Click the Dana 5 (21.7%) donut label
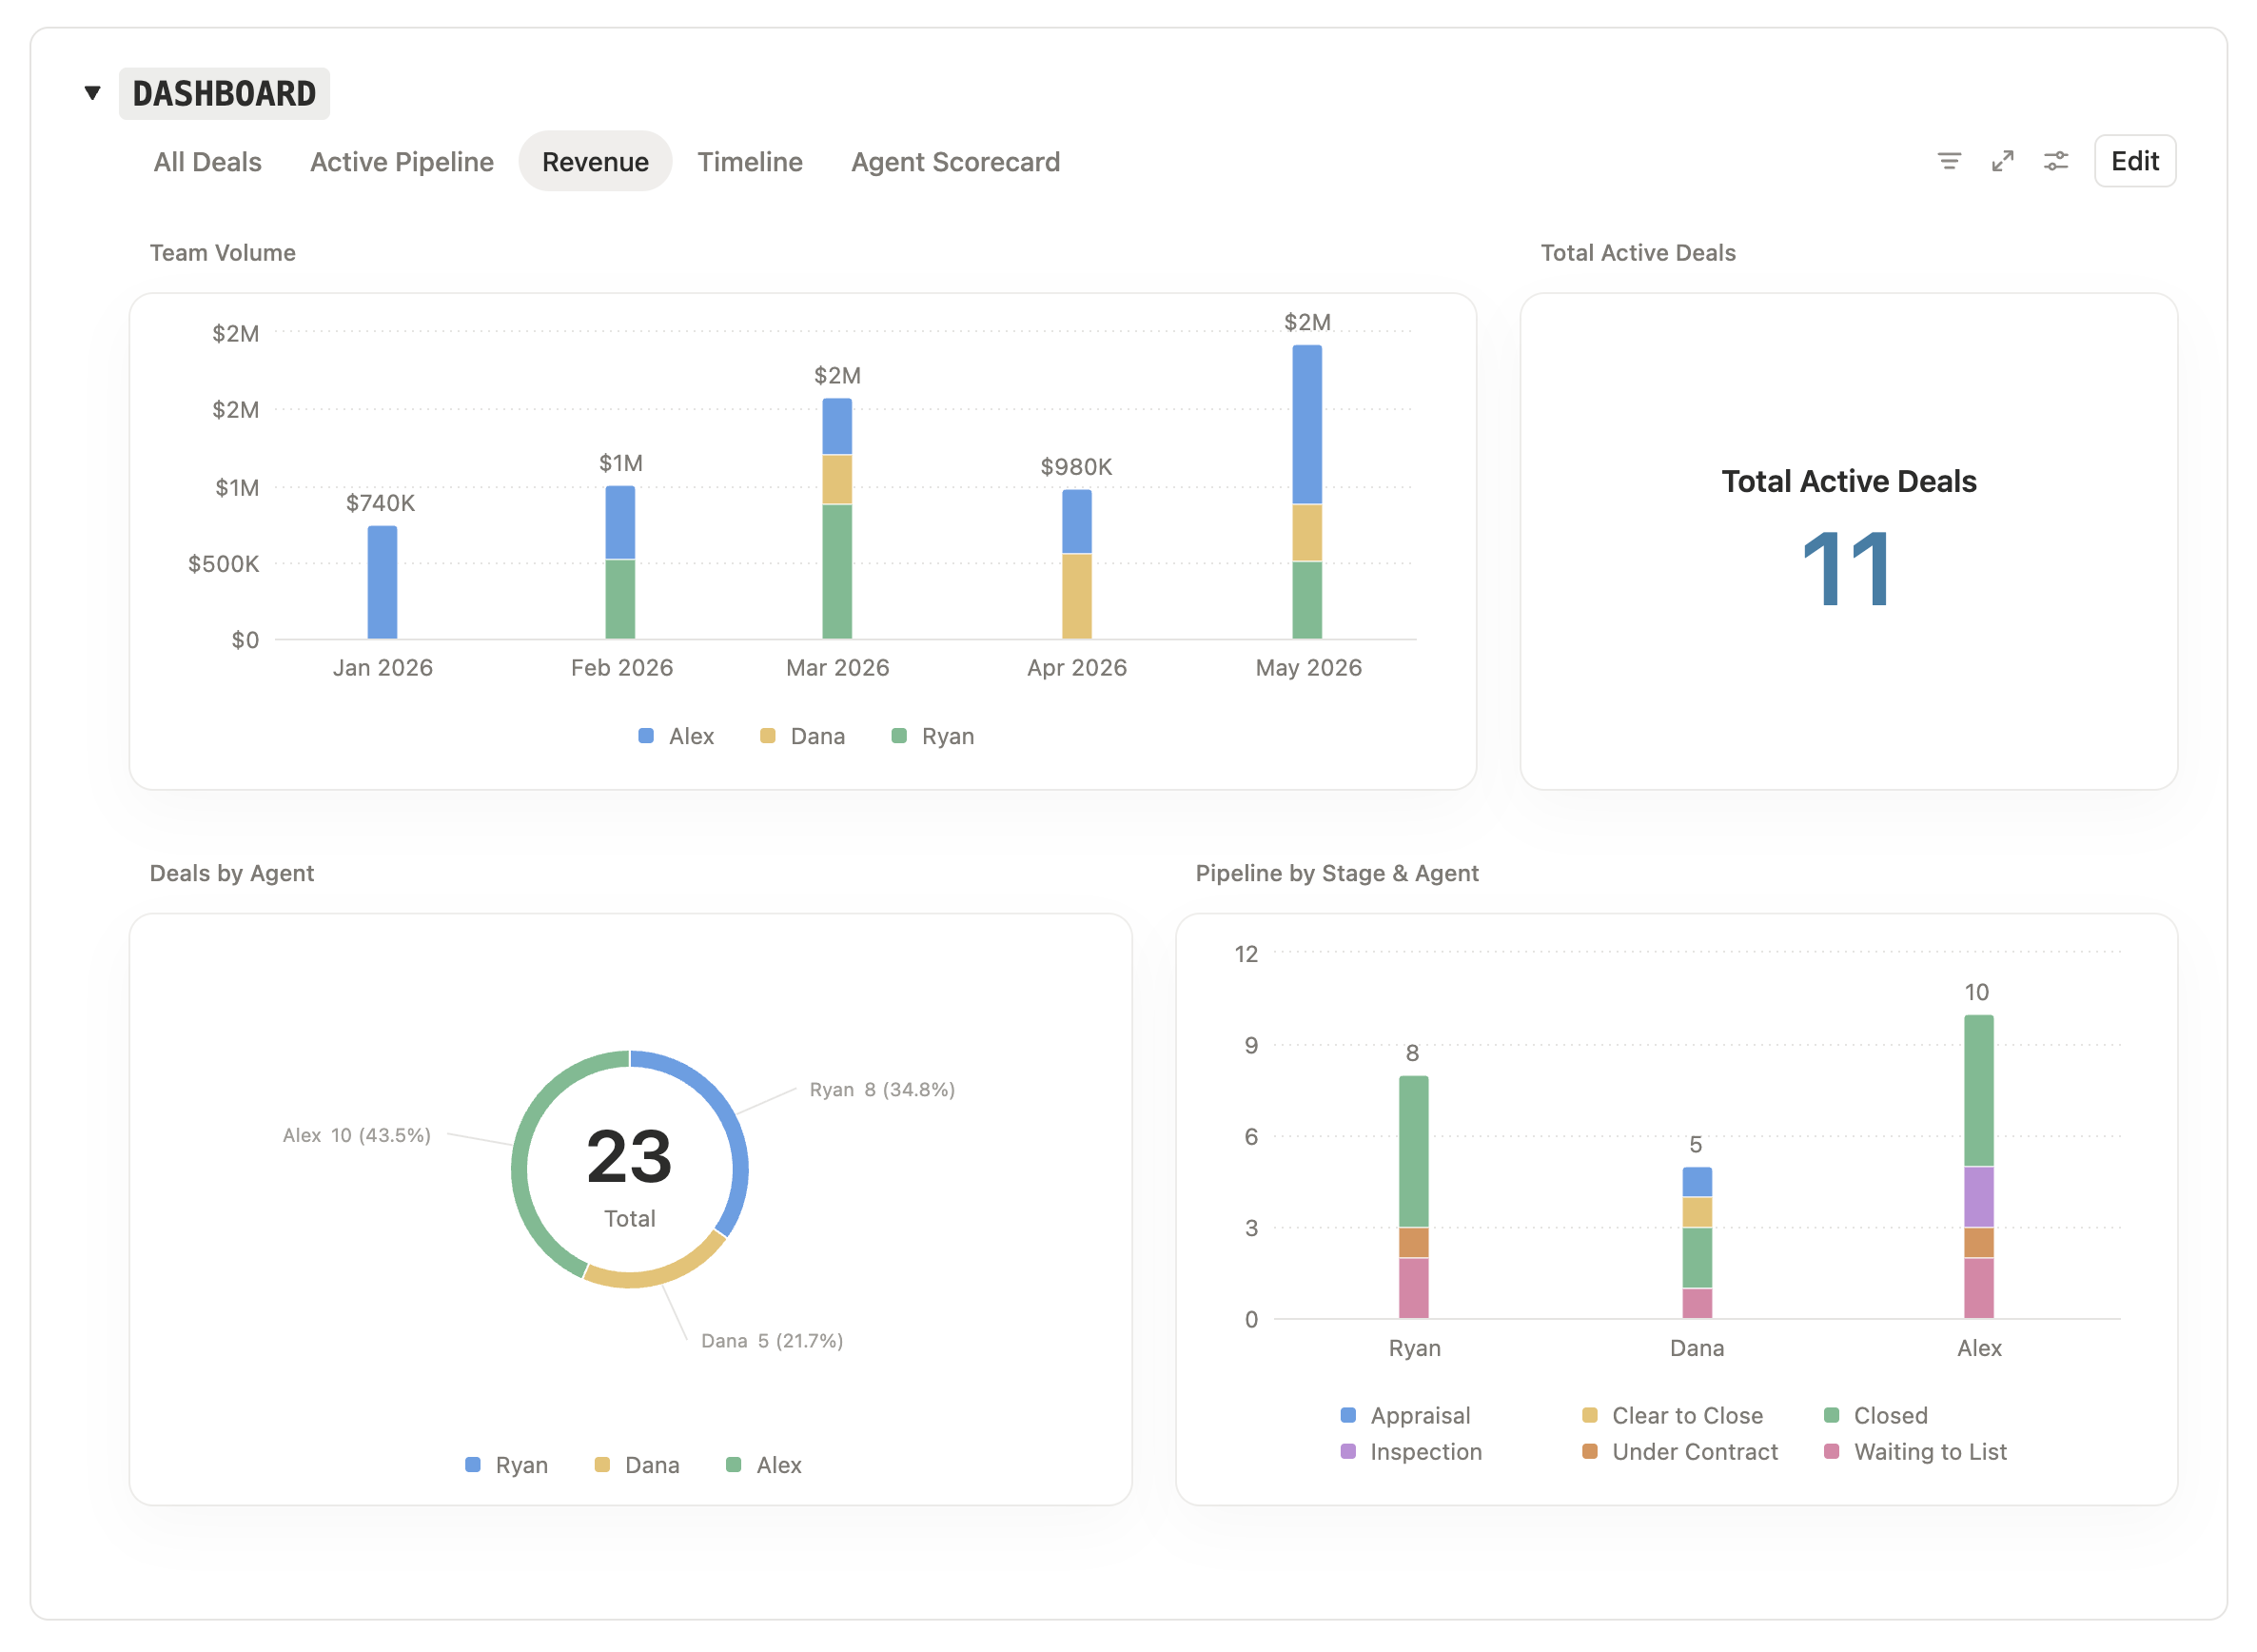Viewport: 2257px width, 1652px height. 771,1340
